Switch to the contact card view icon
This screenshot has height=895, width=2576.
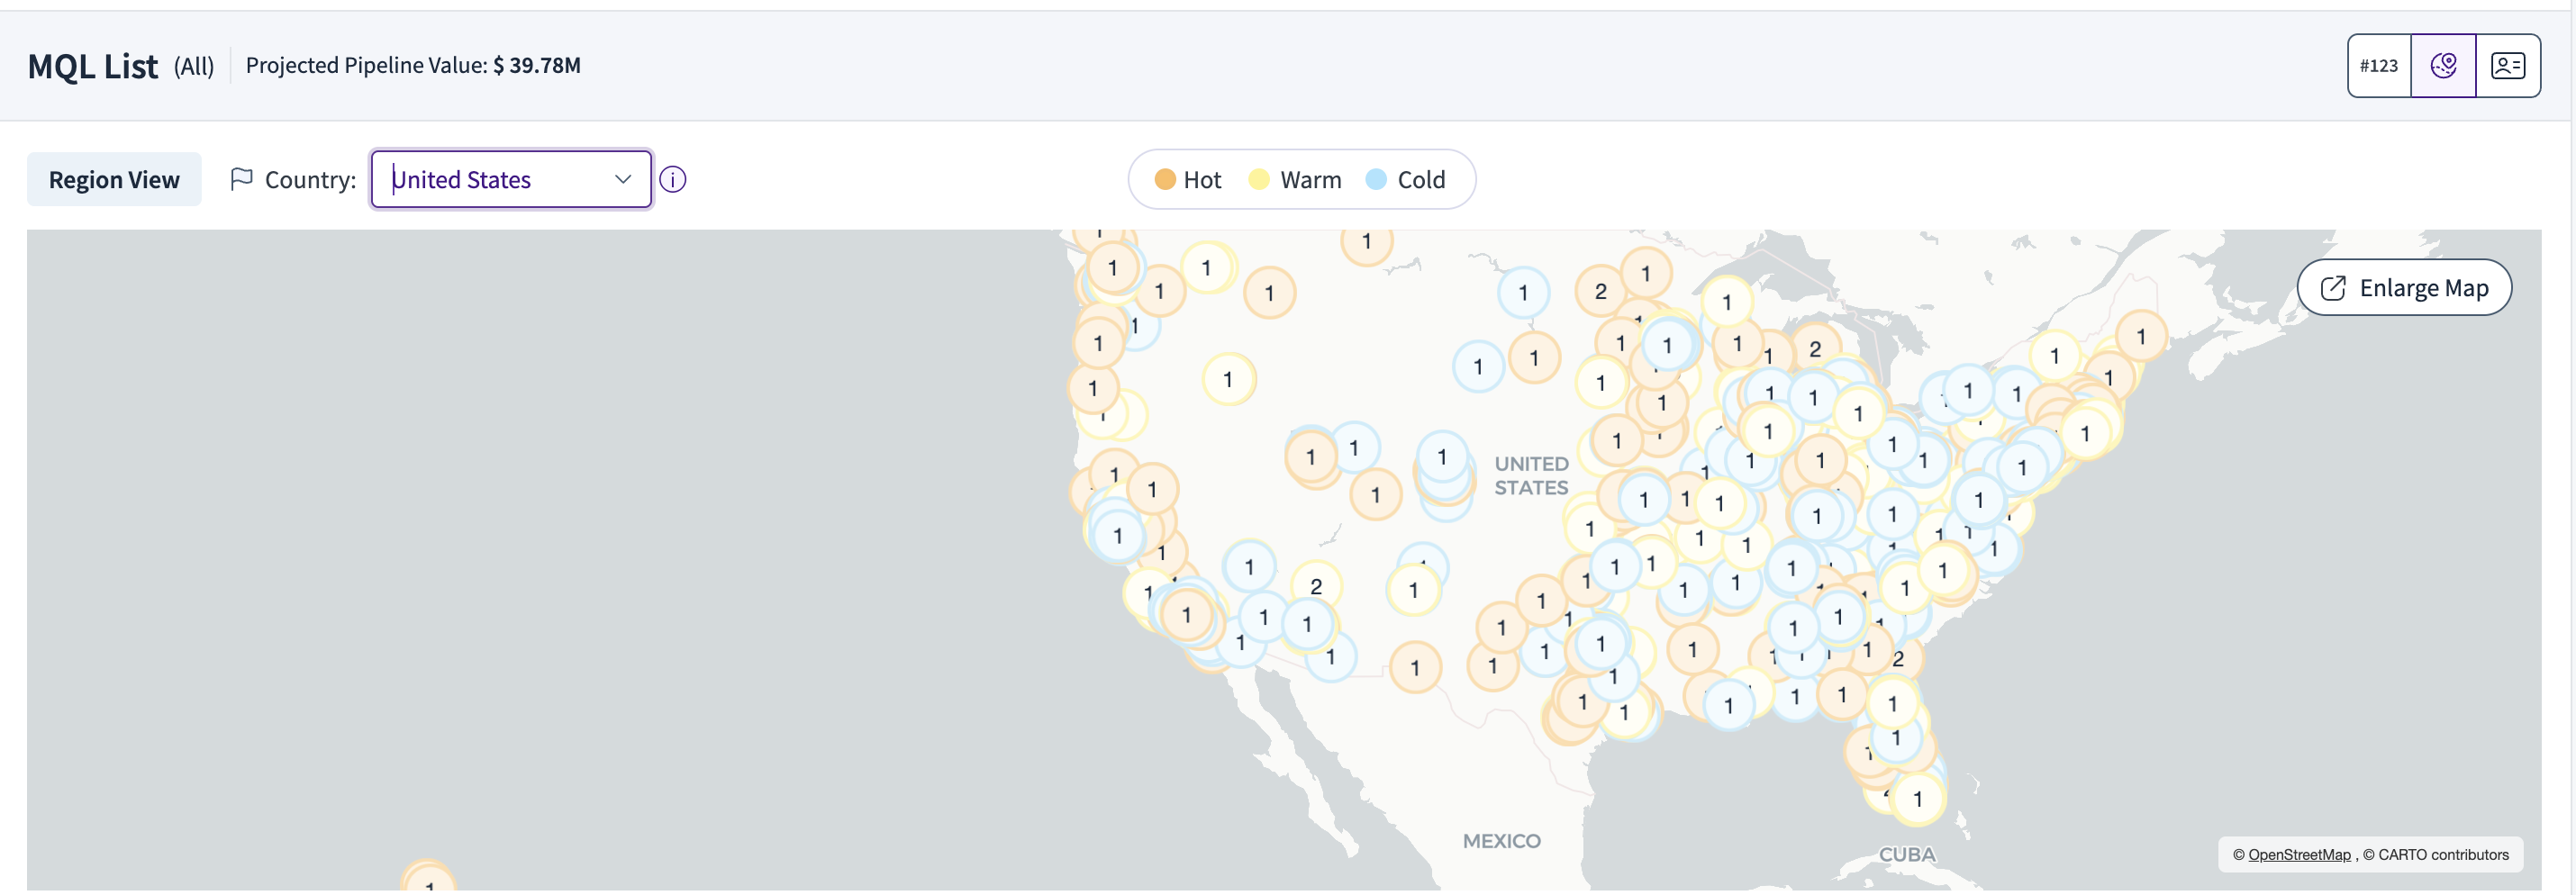coord(2508,66)
